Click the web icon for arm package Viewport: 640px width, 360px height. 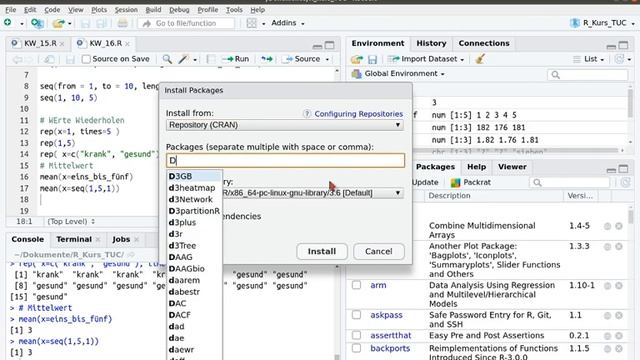pos(607,286)
